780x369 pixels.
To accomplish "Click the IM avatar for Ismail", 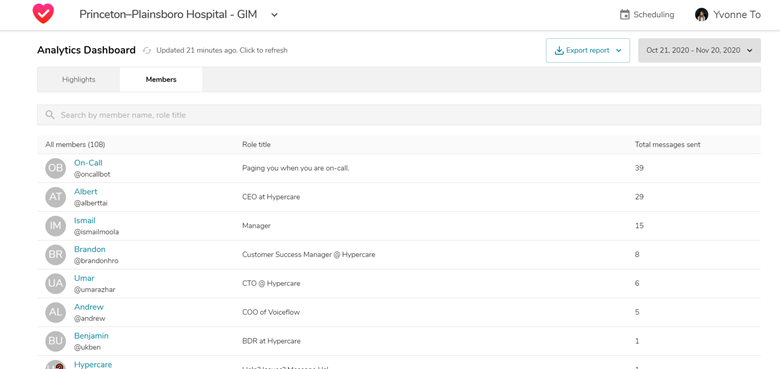I will [56, 226].
